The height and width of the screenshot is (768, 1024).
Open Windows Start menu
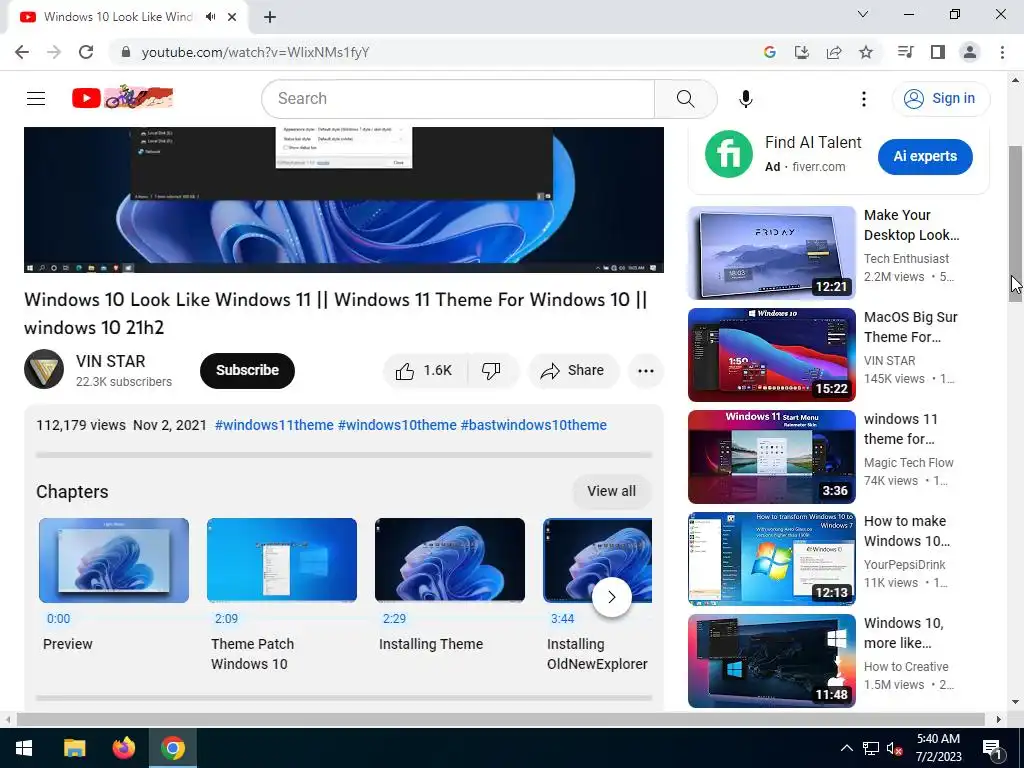[x=24, y=748]
